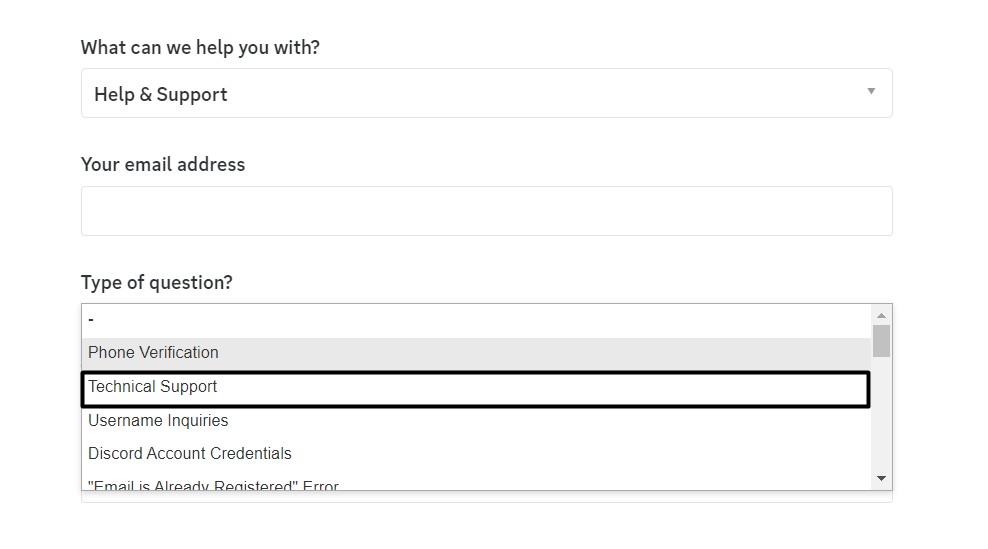Select Discord Account Credentials option

coord(476,454)
